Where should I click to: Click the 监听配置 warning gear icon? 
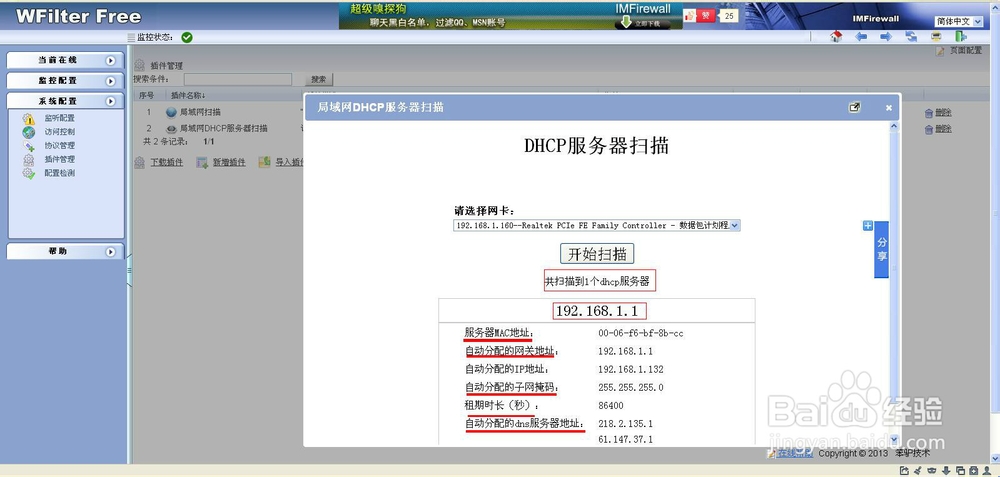pos(29,119)
